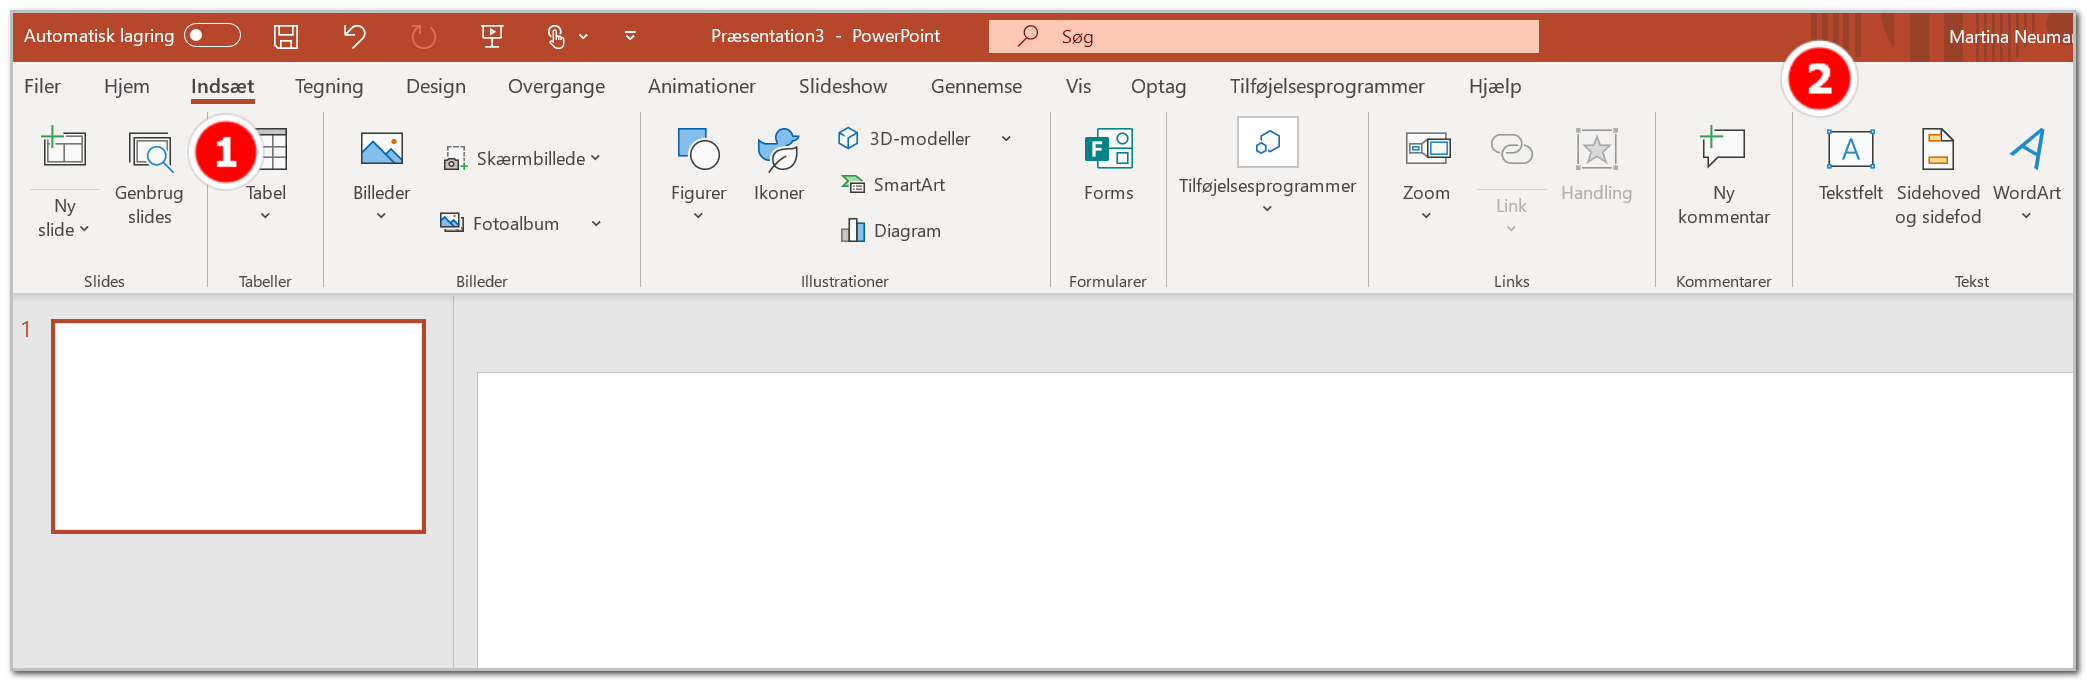Add a Ny kommentar
This screenshot has width=2087, height=682.
pyautogui.click(x=1723, y=175)
